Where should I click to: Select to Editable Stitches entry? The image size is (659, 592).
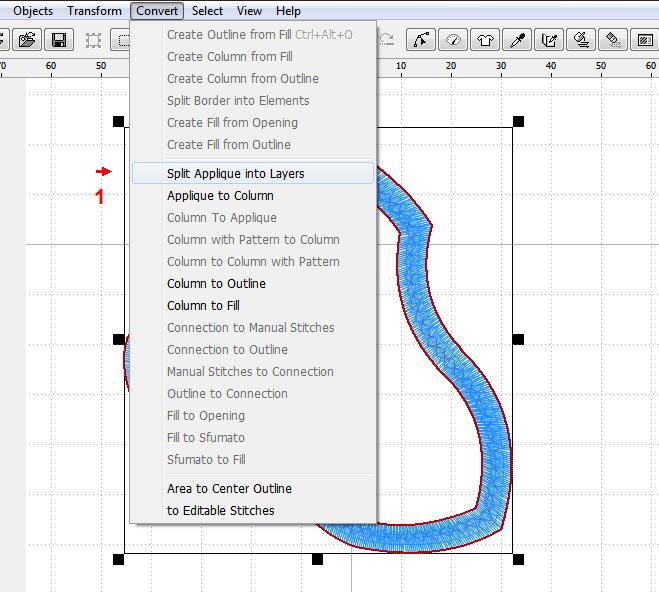(x=220, y=511)
